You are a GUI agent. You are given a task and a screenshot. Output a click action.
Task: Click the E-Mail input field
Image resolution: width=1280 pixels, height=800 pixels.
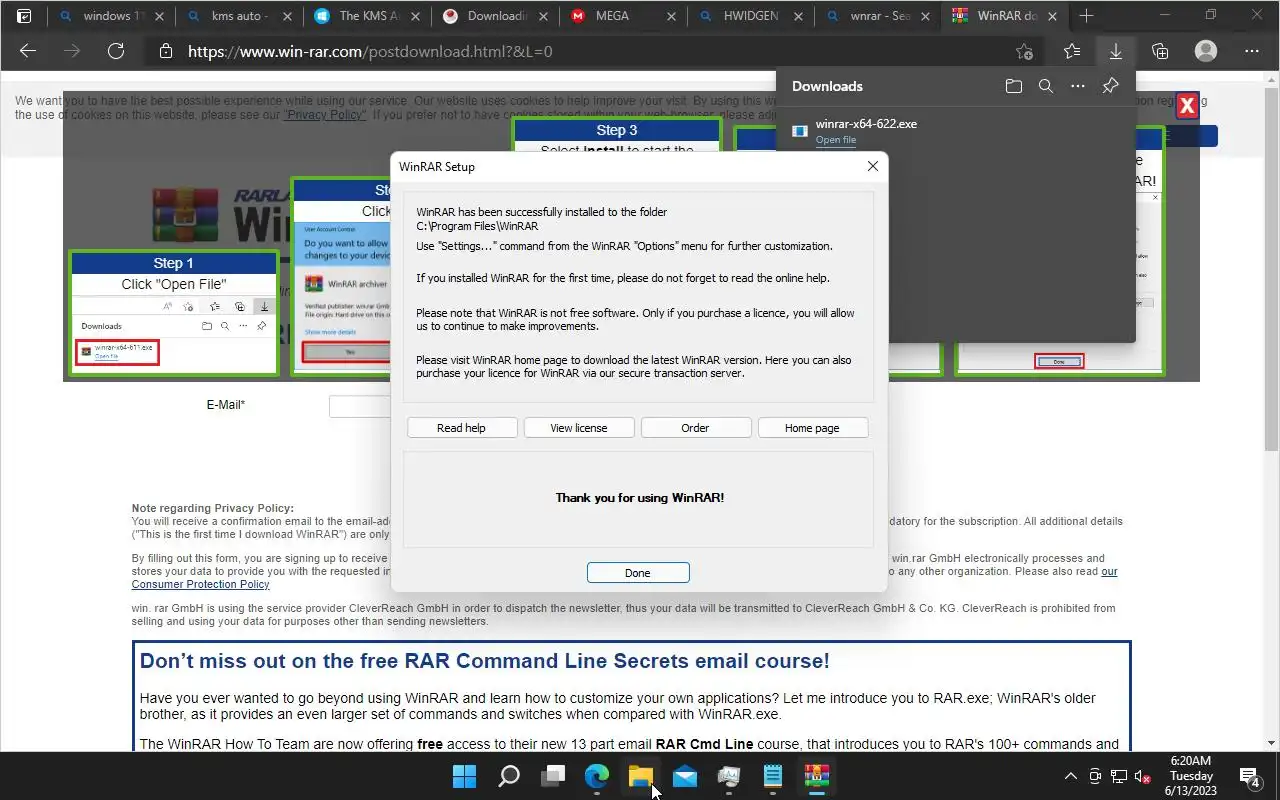click(360, 406)
